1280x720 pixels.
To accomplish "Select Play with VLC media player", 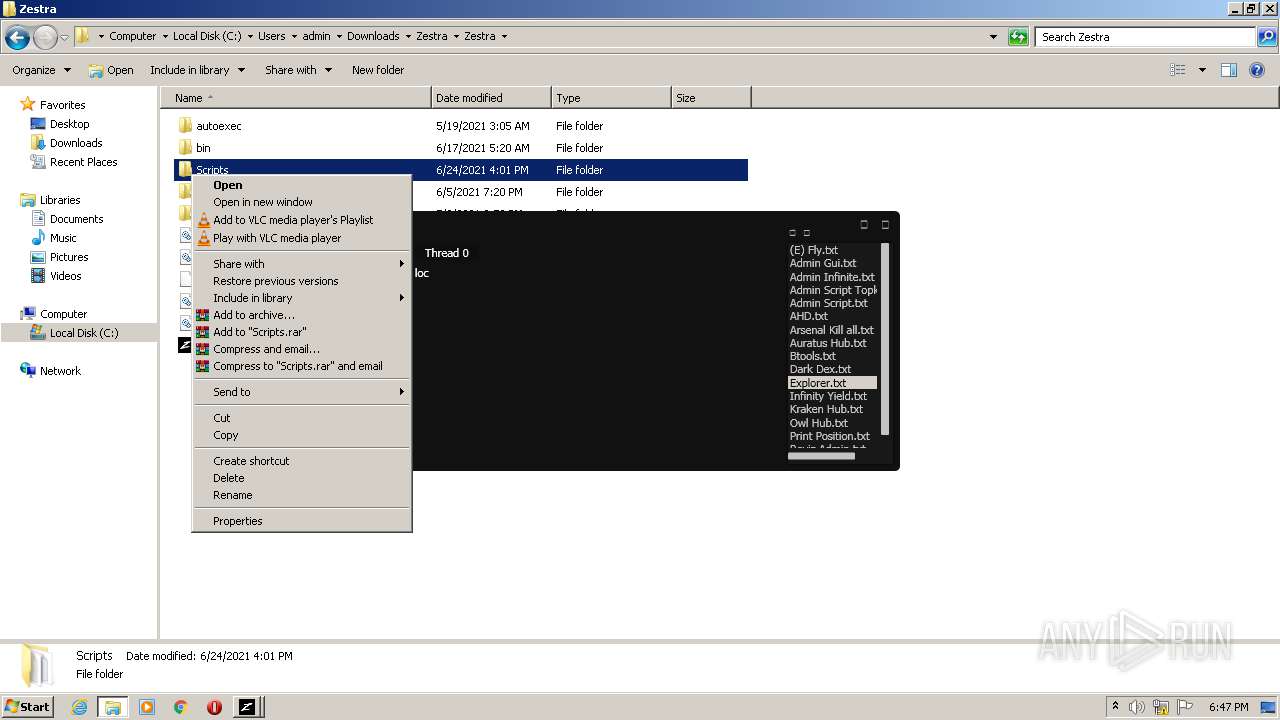I will coord(302,238).
